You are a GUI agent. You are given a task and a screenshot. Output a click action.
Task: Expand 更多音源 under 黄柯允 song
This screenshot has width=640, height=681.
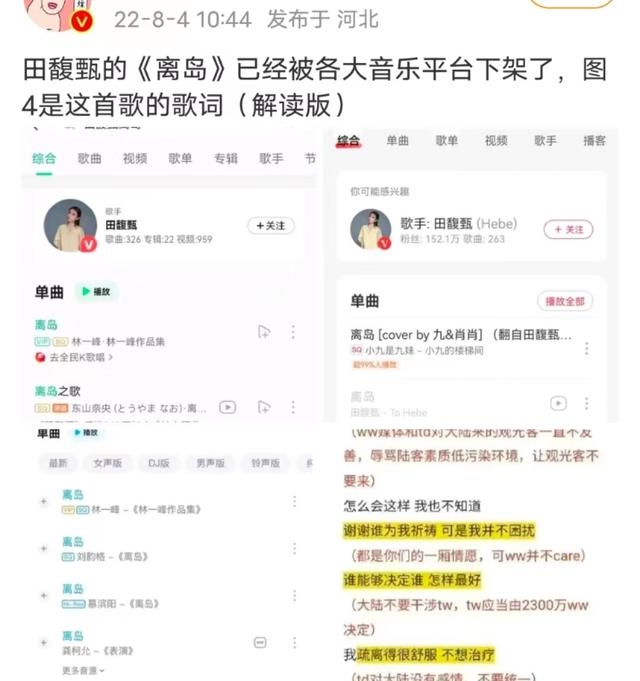pos(83,670)
